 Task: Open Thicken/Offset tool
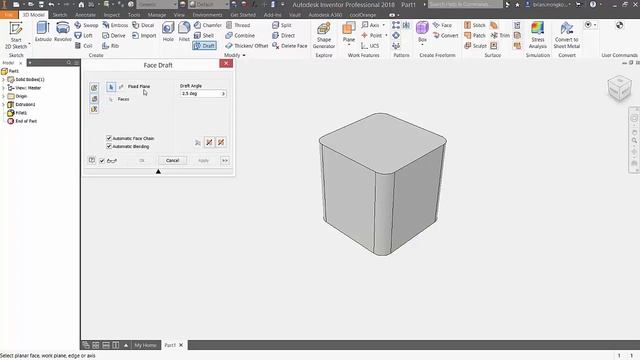[x=247, y=46]
